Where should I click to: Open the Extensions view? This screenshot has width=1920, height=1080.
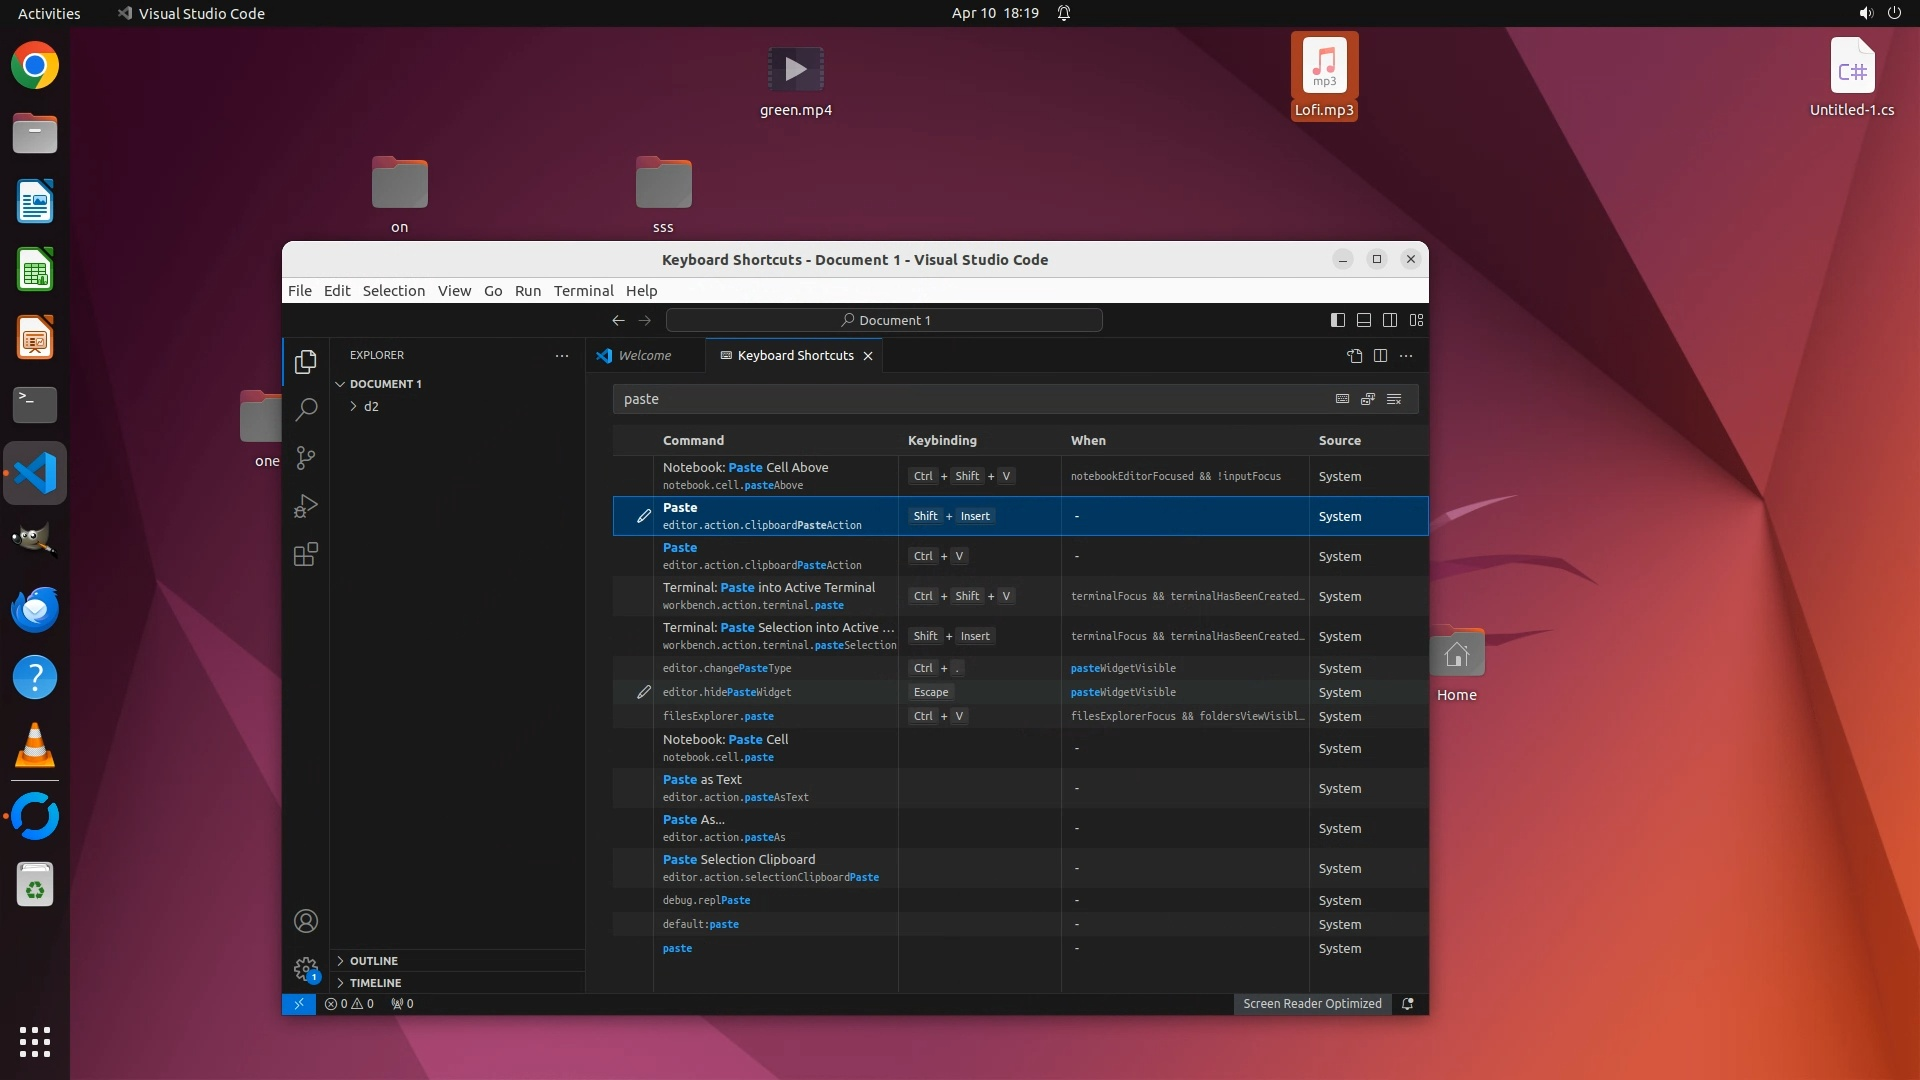click(x=306, y=555)
